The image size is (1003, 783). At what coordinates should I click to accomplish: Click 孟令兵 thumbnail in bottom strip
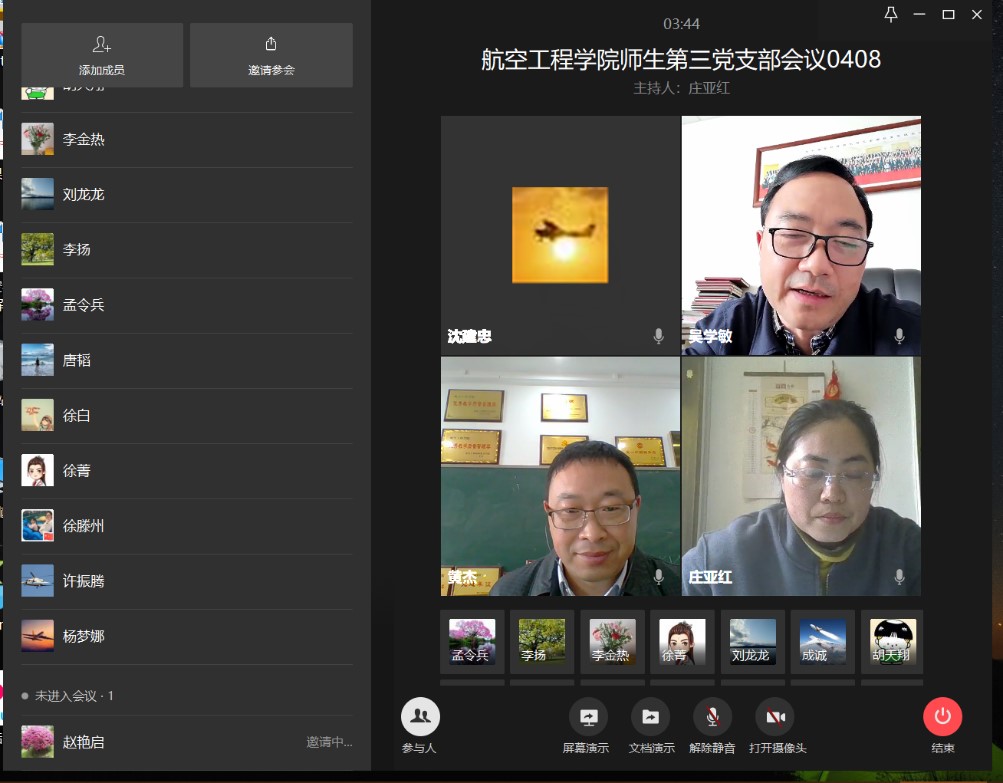(x=472, y=641)
